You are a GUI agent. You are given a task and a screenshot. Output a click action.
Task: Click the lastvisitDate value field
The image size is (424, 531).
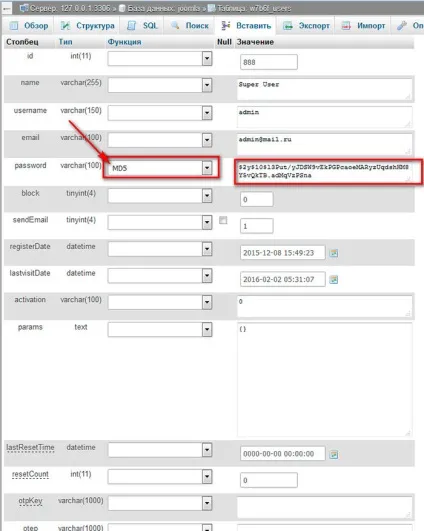pyautogui.click(x=282, y=279)
